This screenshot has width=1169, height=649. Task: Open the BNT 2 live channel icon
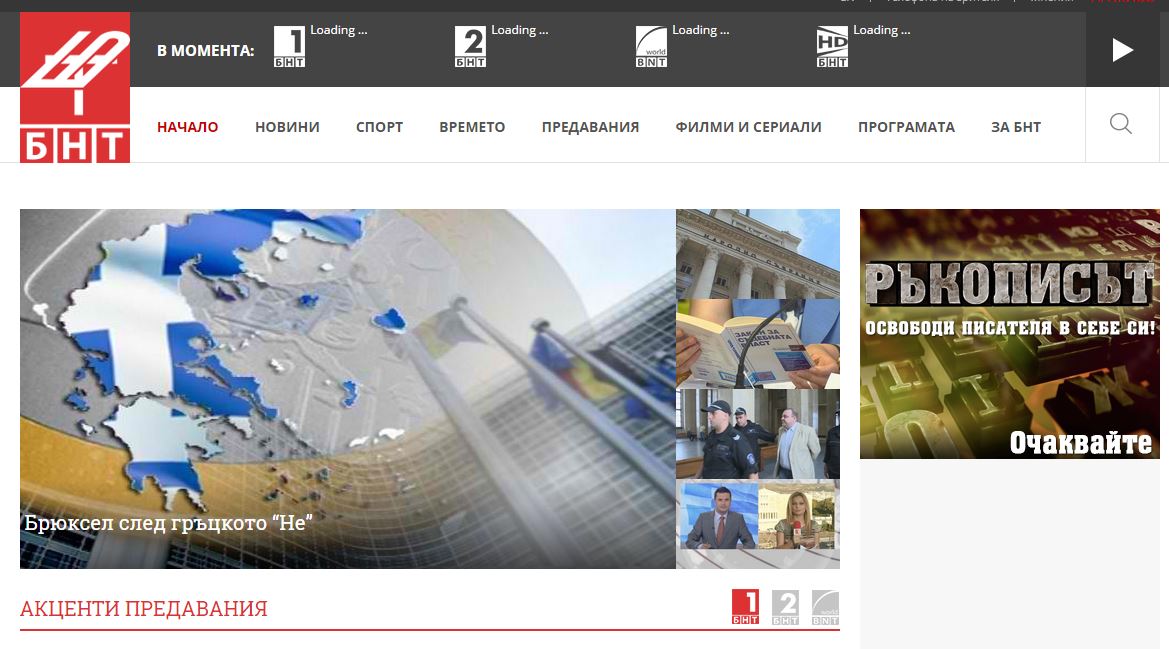tap(470, 47)
